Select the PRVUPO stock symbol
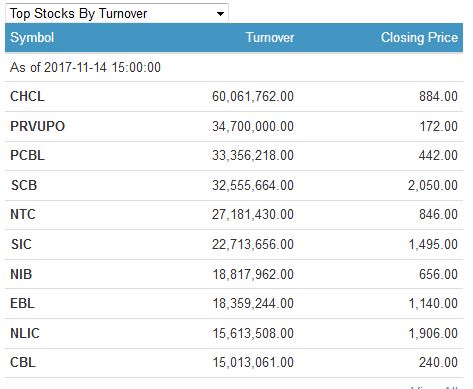Screen dimensions: 473x389 [x=38, y=126]
